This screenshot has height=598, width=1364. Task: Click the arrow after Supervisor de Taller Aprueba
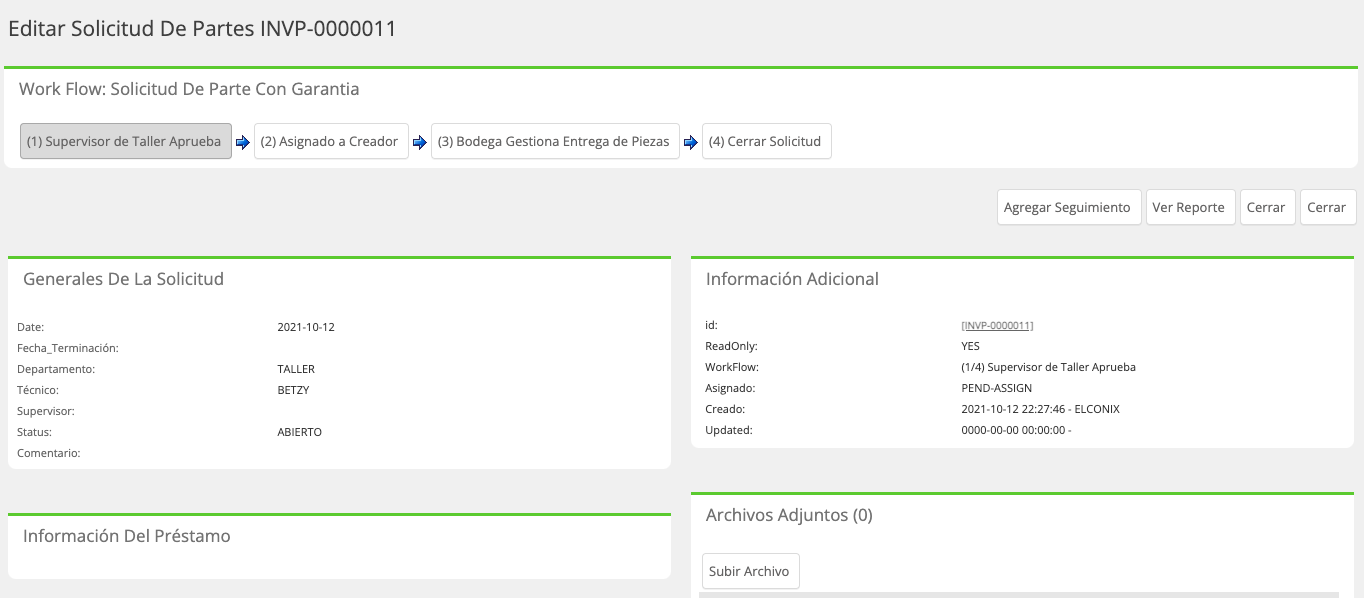(x=243, y=142)
